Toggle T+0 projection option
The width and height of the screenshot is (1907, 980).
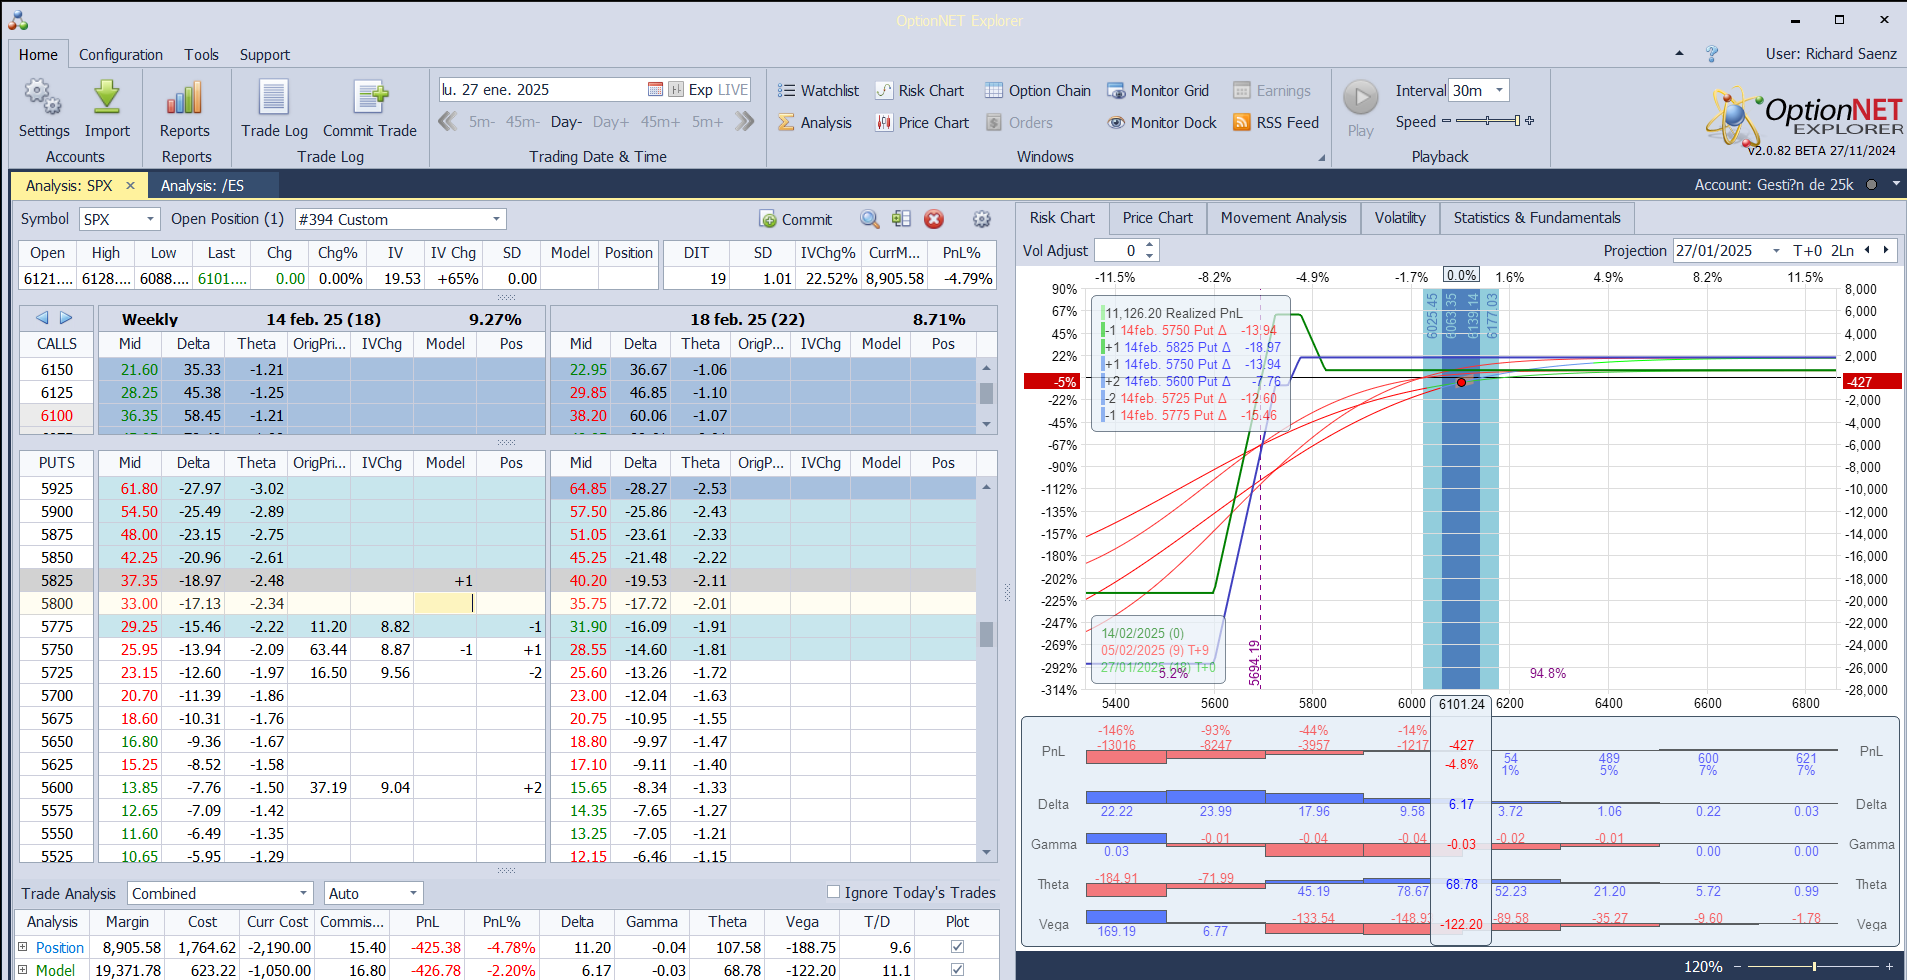tap(1808, 250)
